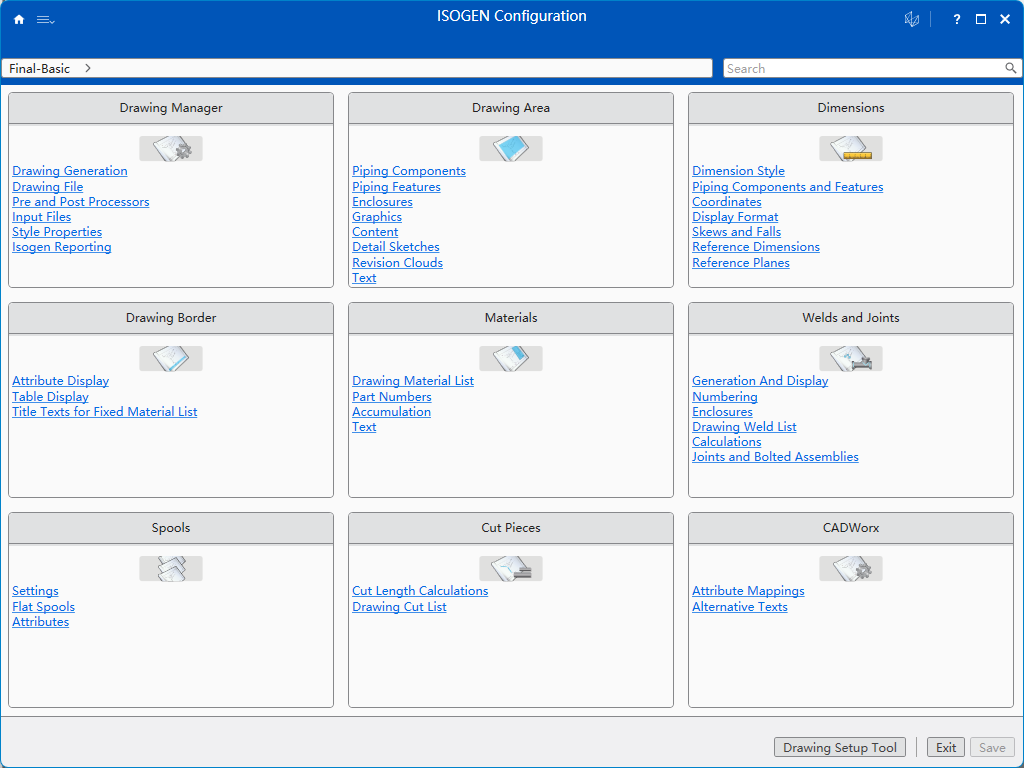Open Text link under Drawing Area

tap(364, 278)
